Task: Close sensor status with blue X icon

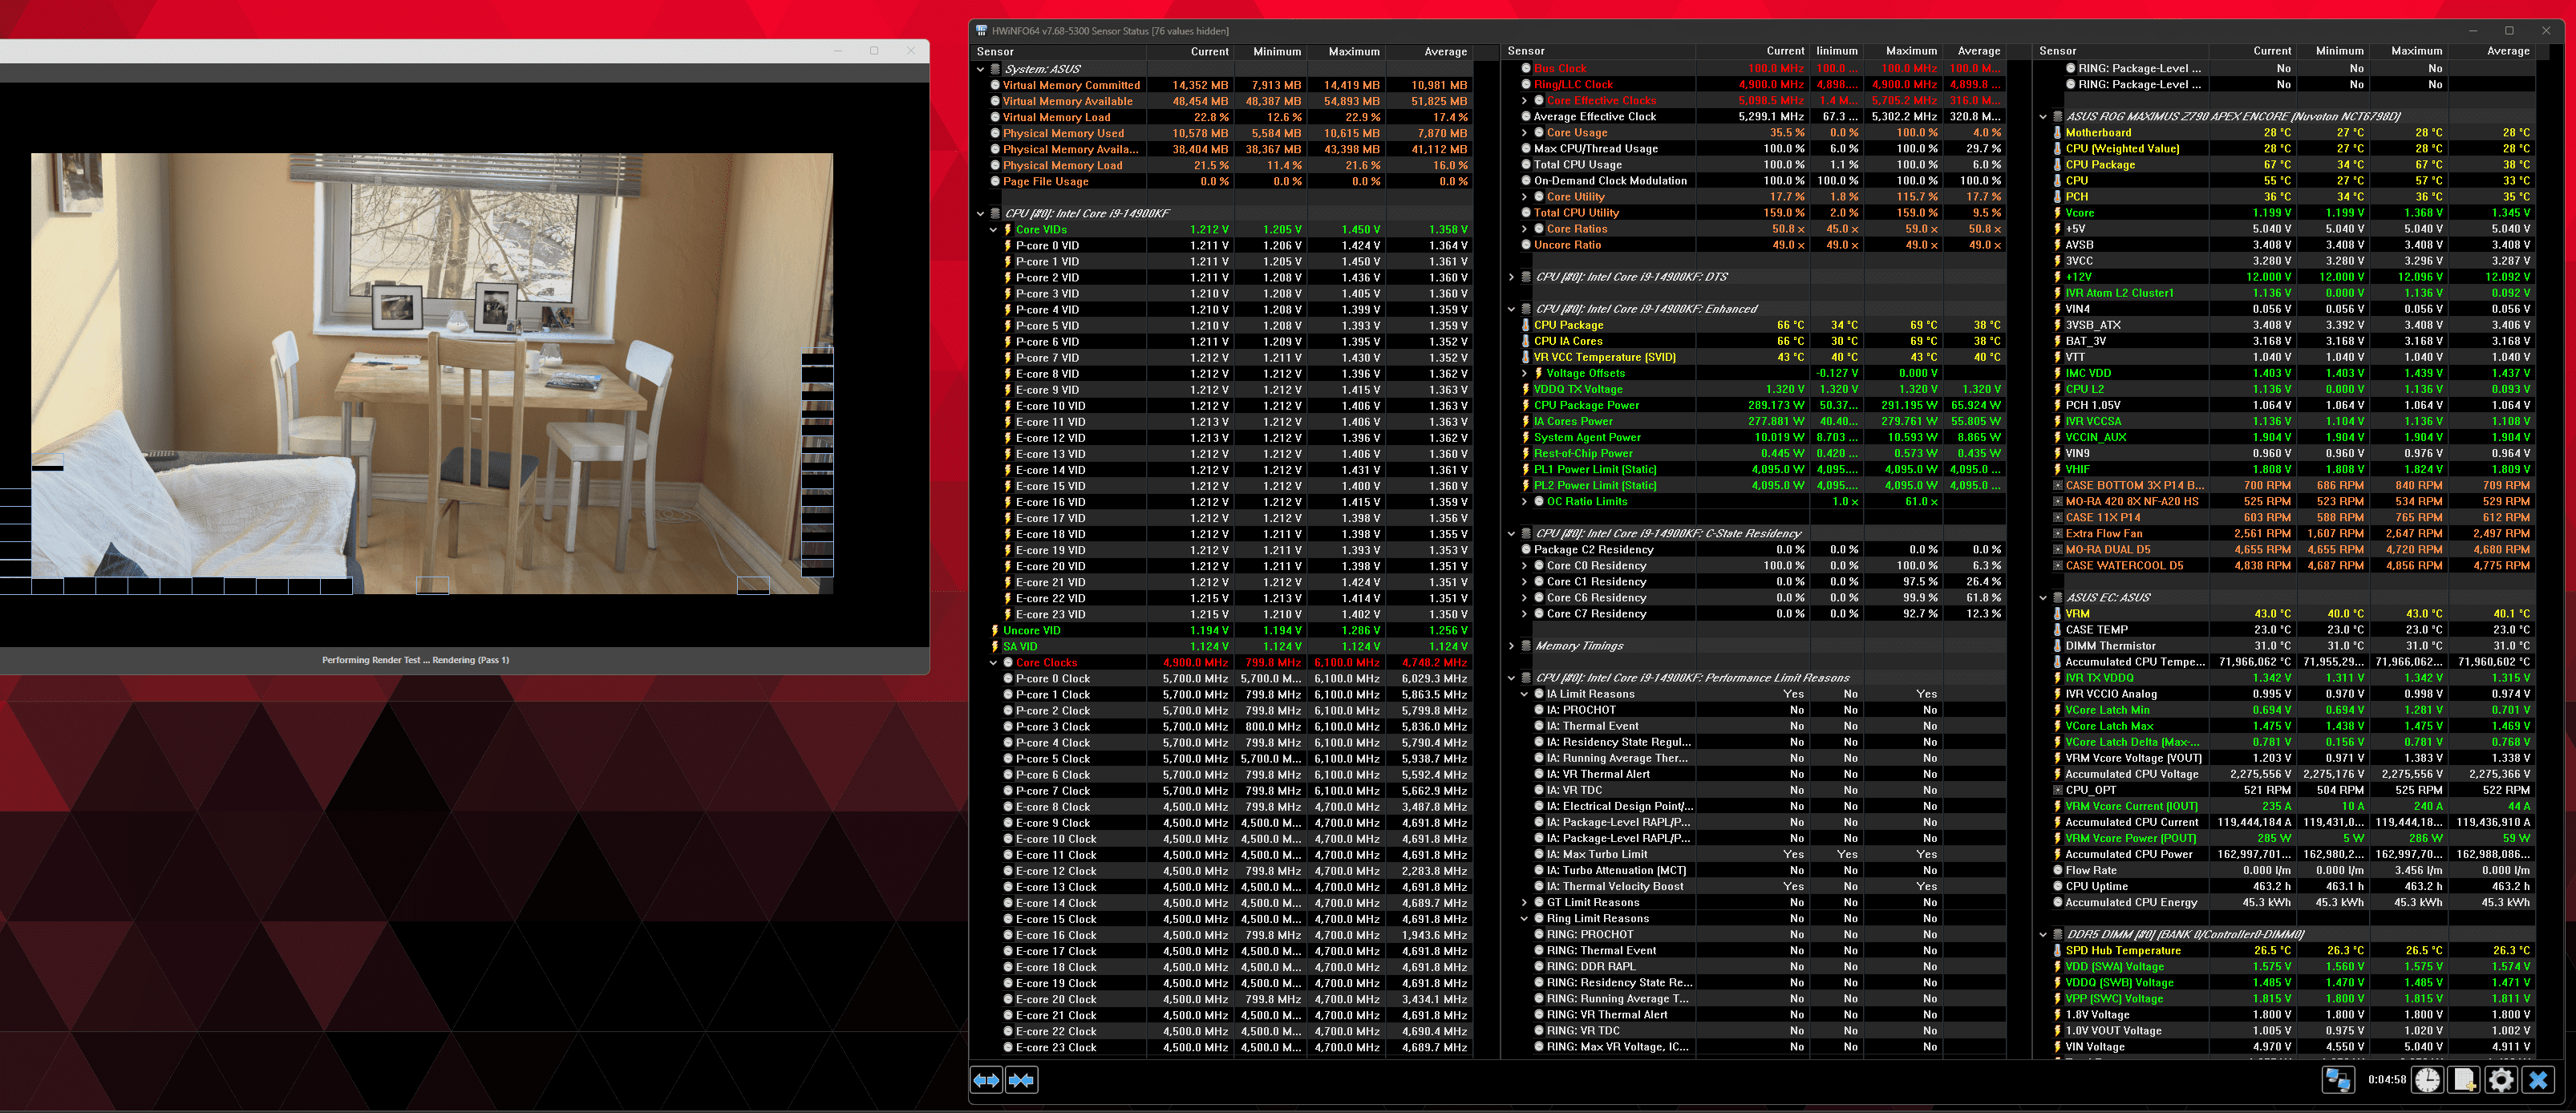Action: pos(2538,1080)
